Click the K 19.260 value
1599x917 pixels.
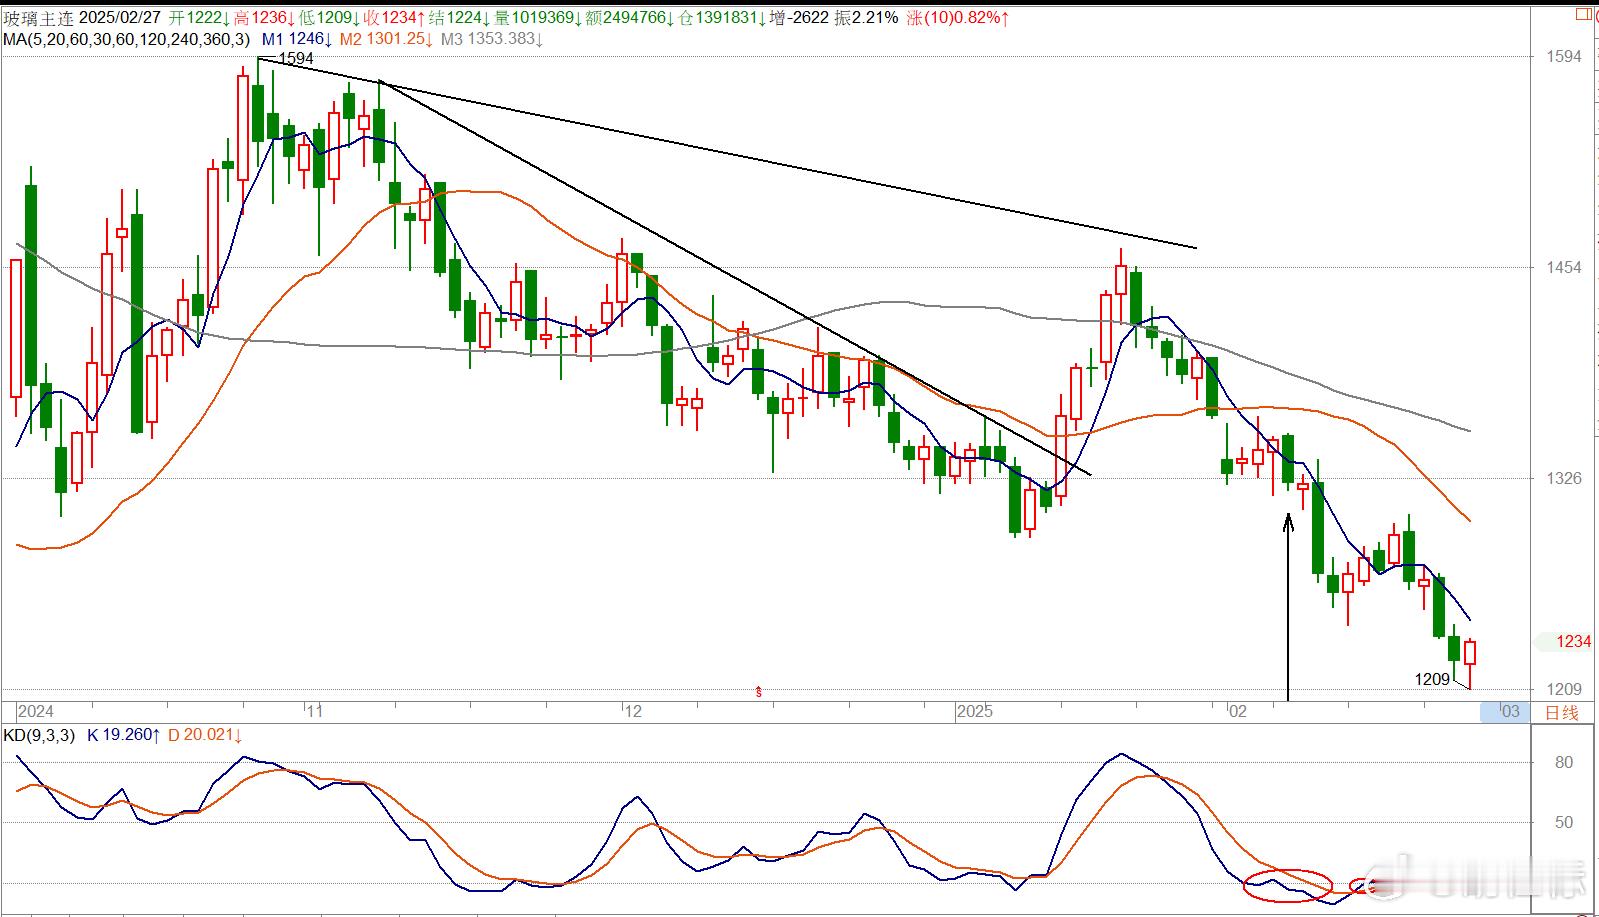(x=124, y=735)
